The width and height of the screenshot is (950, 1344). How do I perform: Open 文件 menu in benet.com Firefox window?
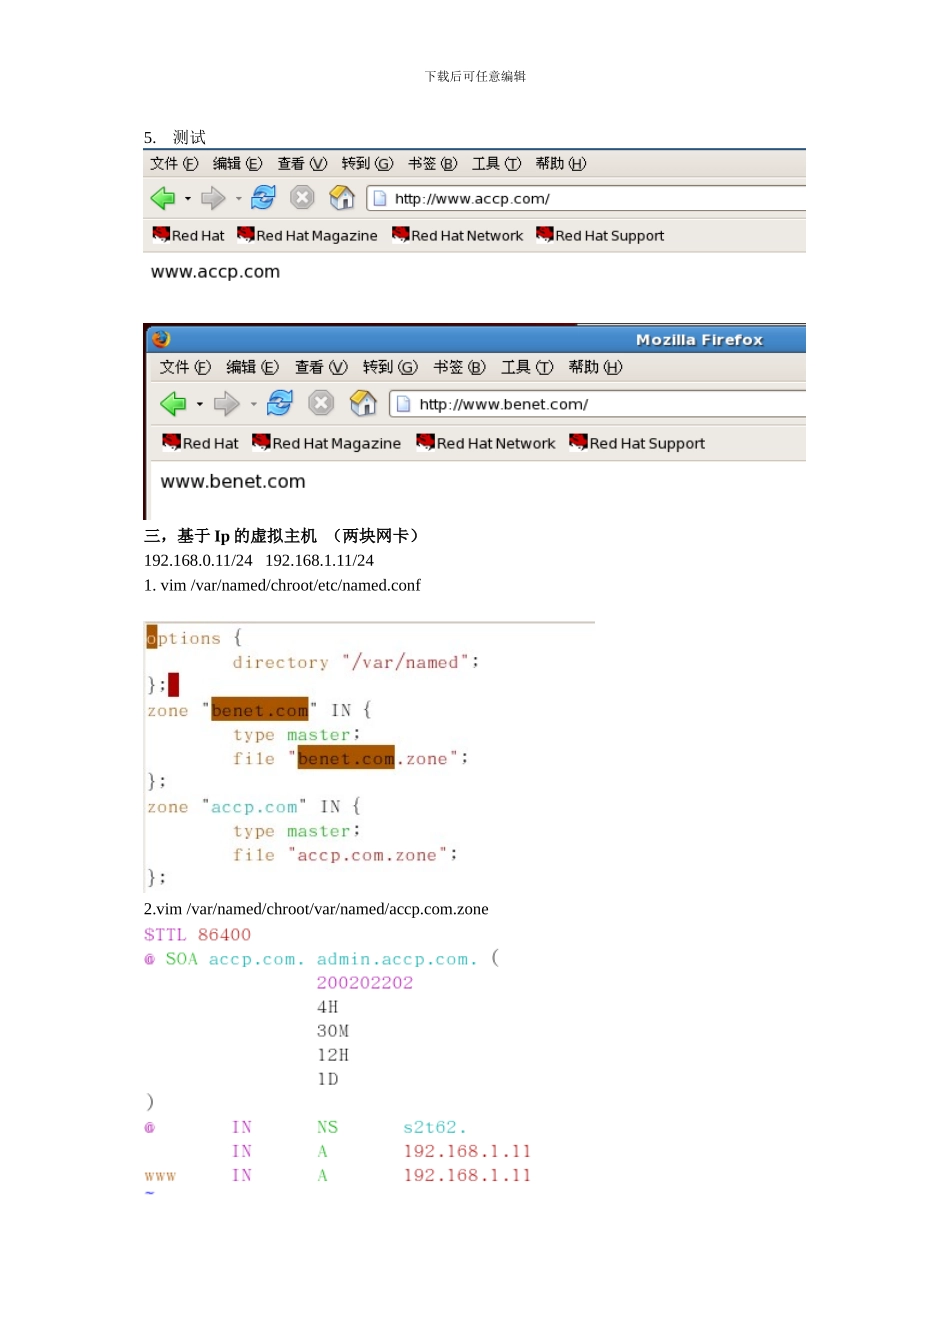point(185,367)
